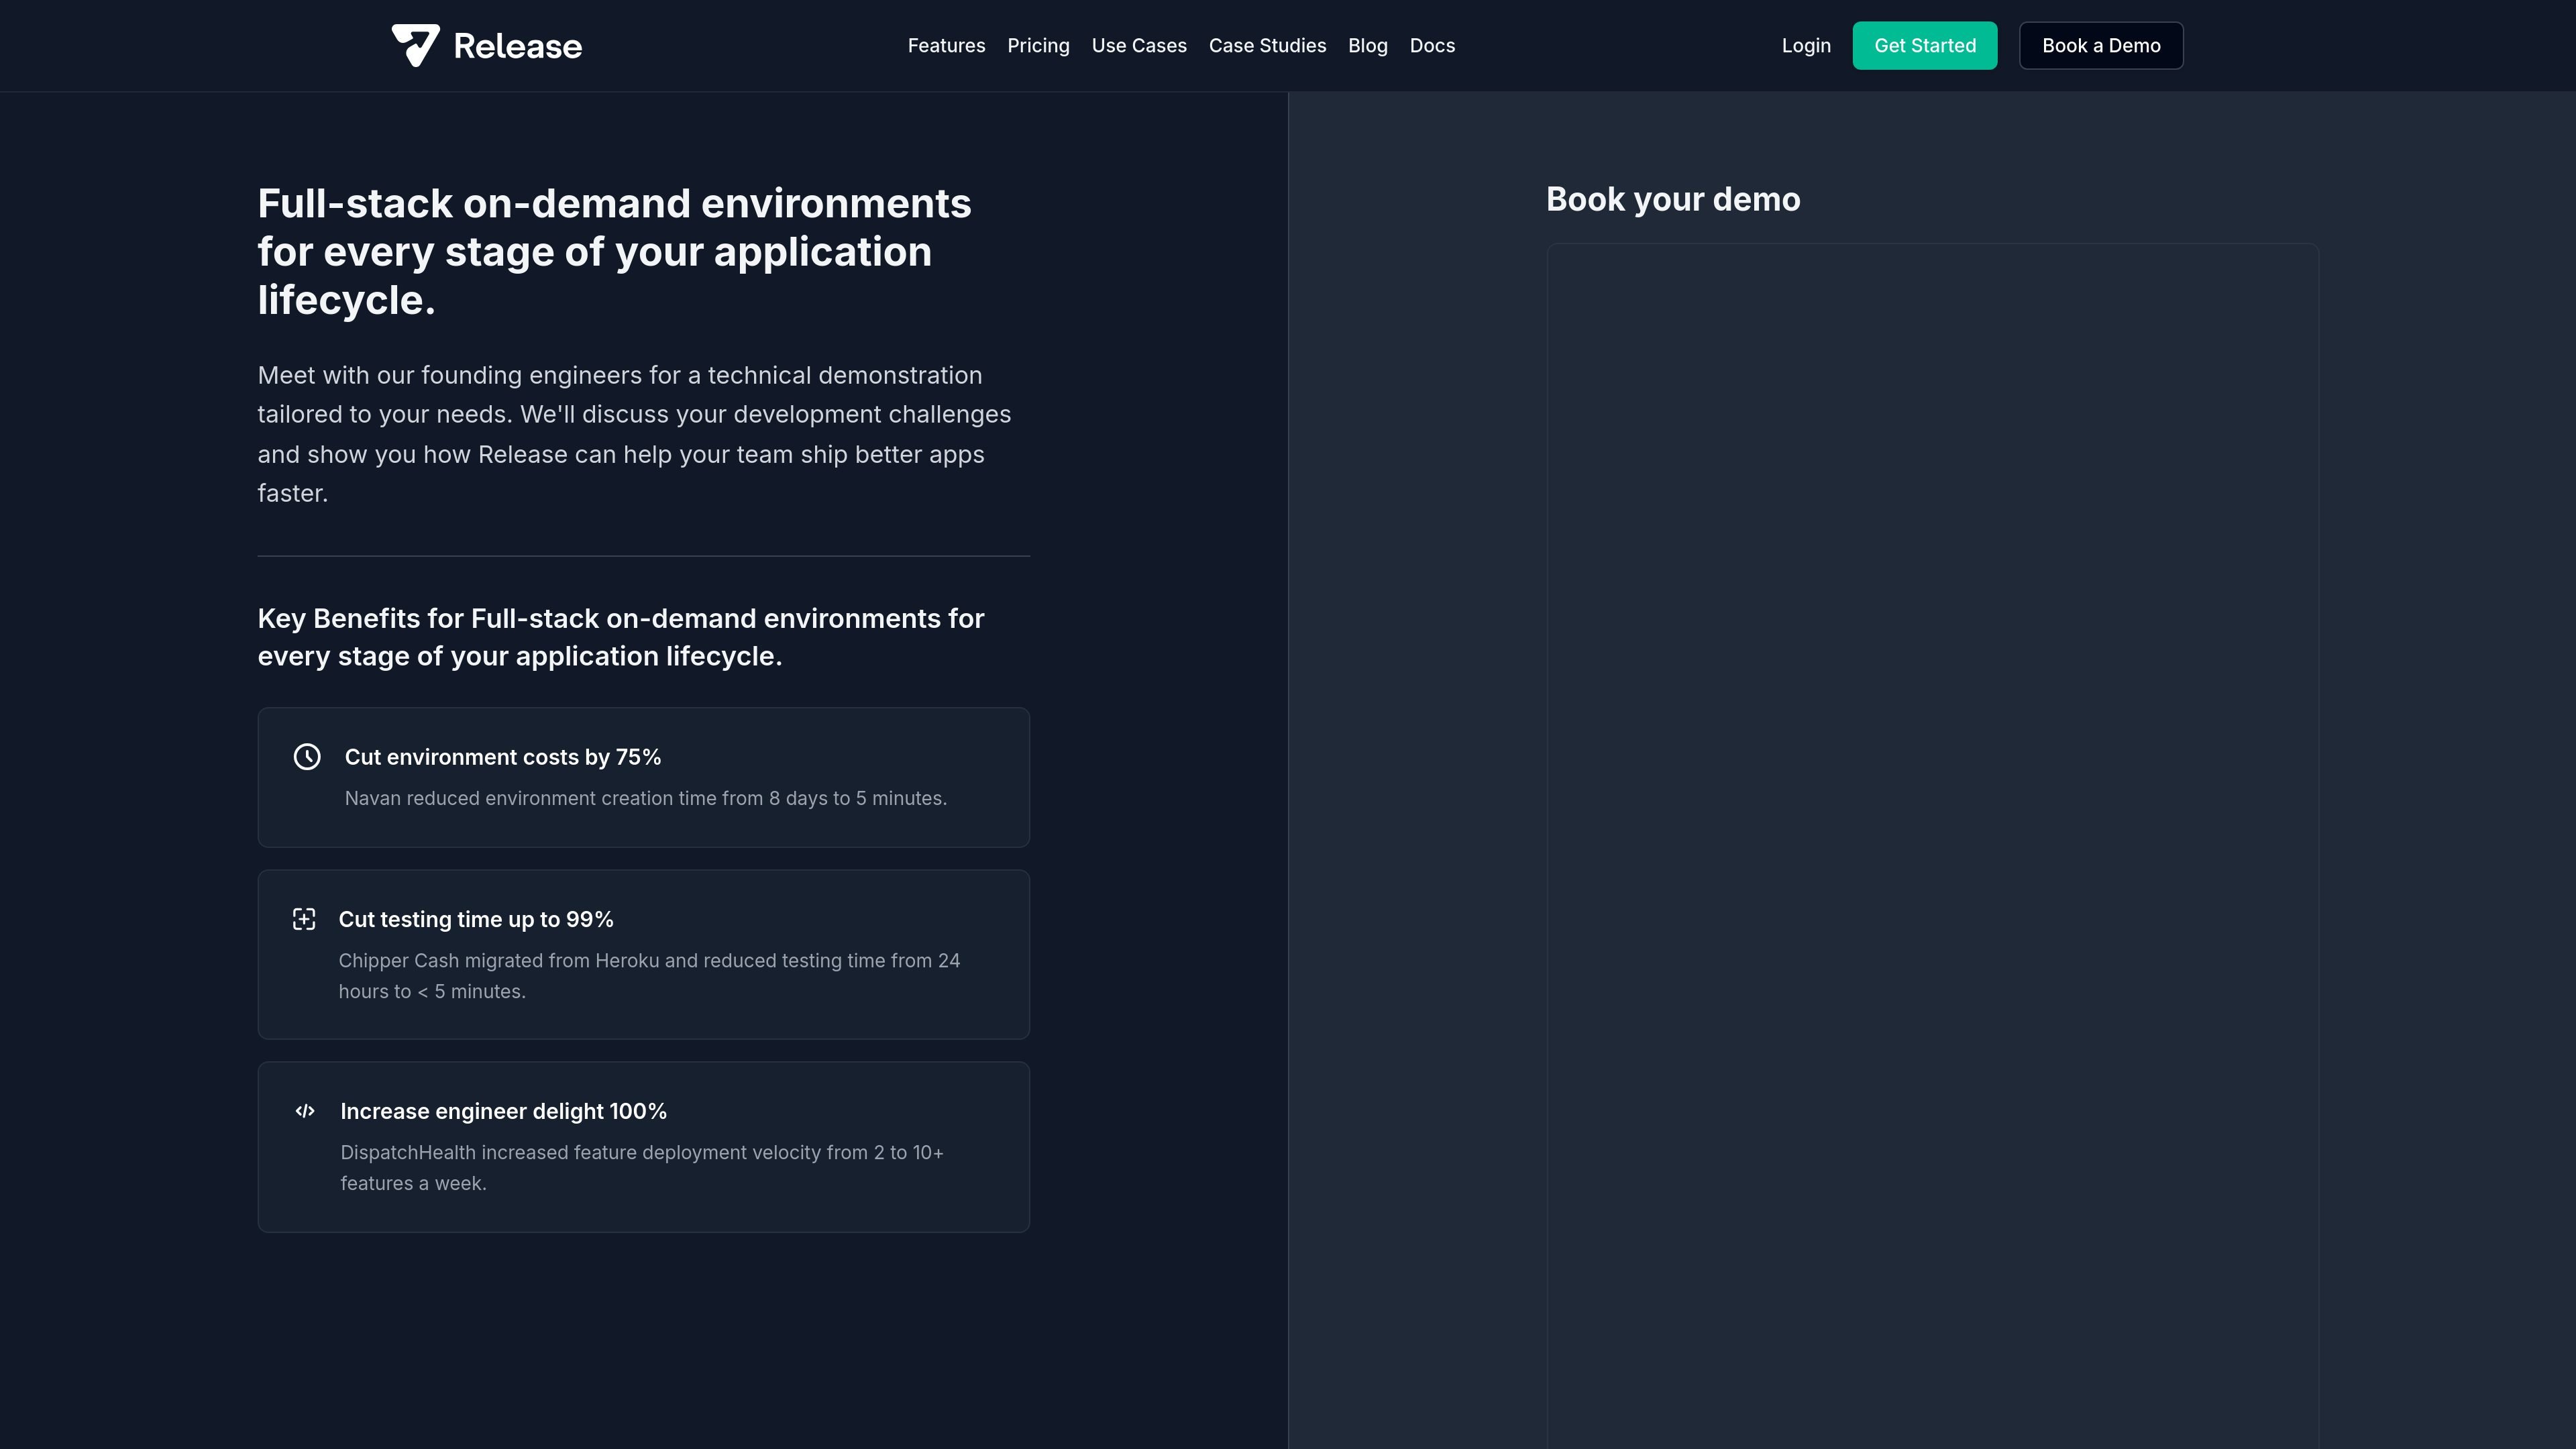Click the Release wordmark text

click(517, 46)
